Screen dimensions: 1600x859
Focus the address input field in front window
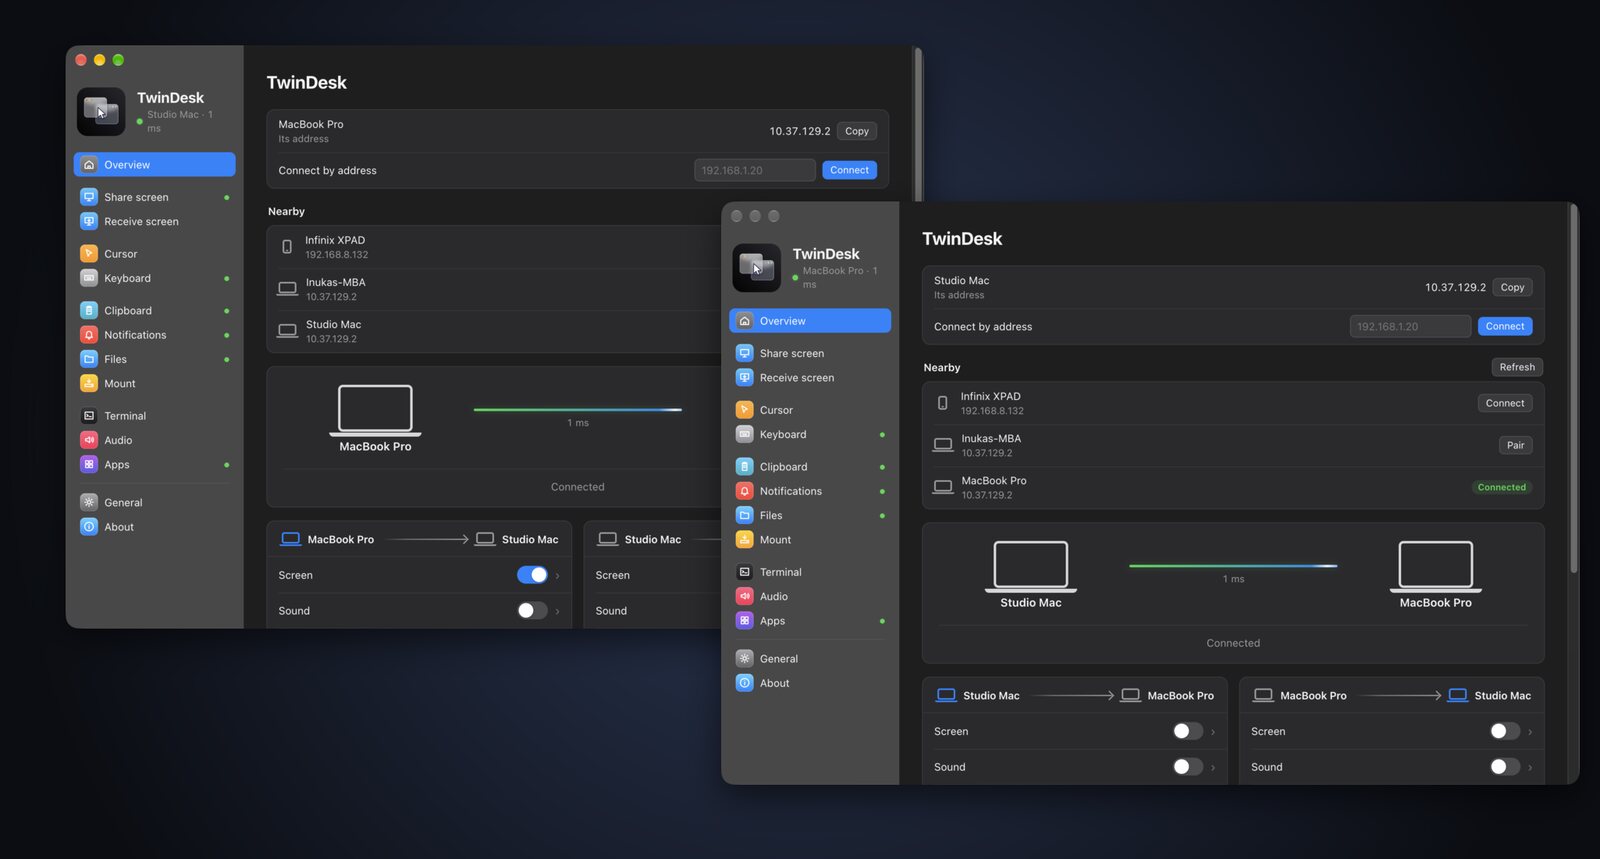[1410, 326]
